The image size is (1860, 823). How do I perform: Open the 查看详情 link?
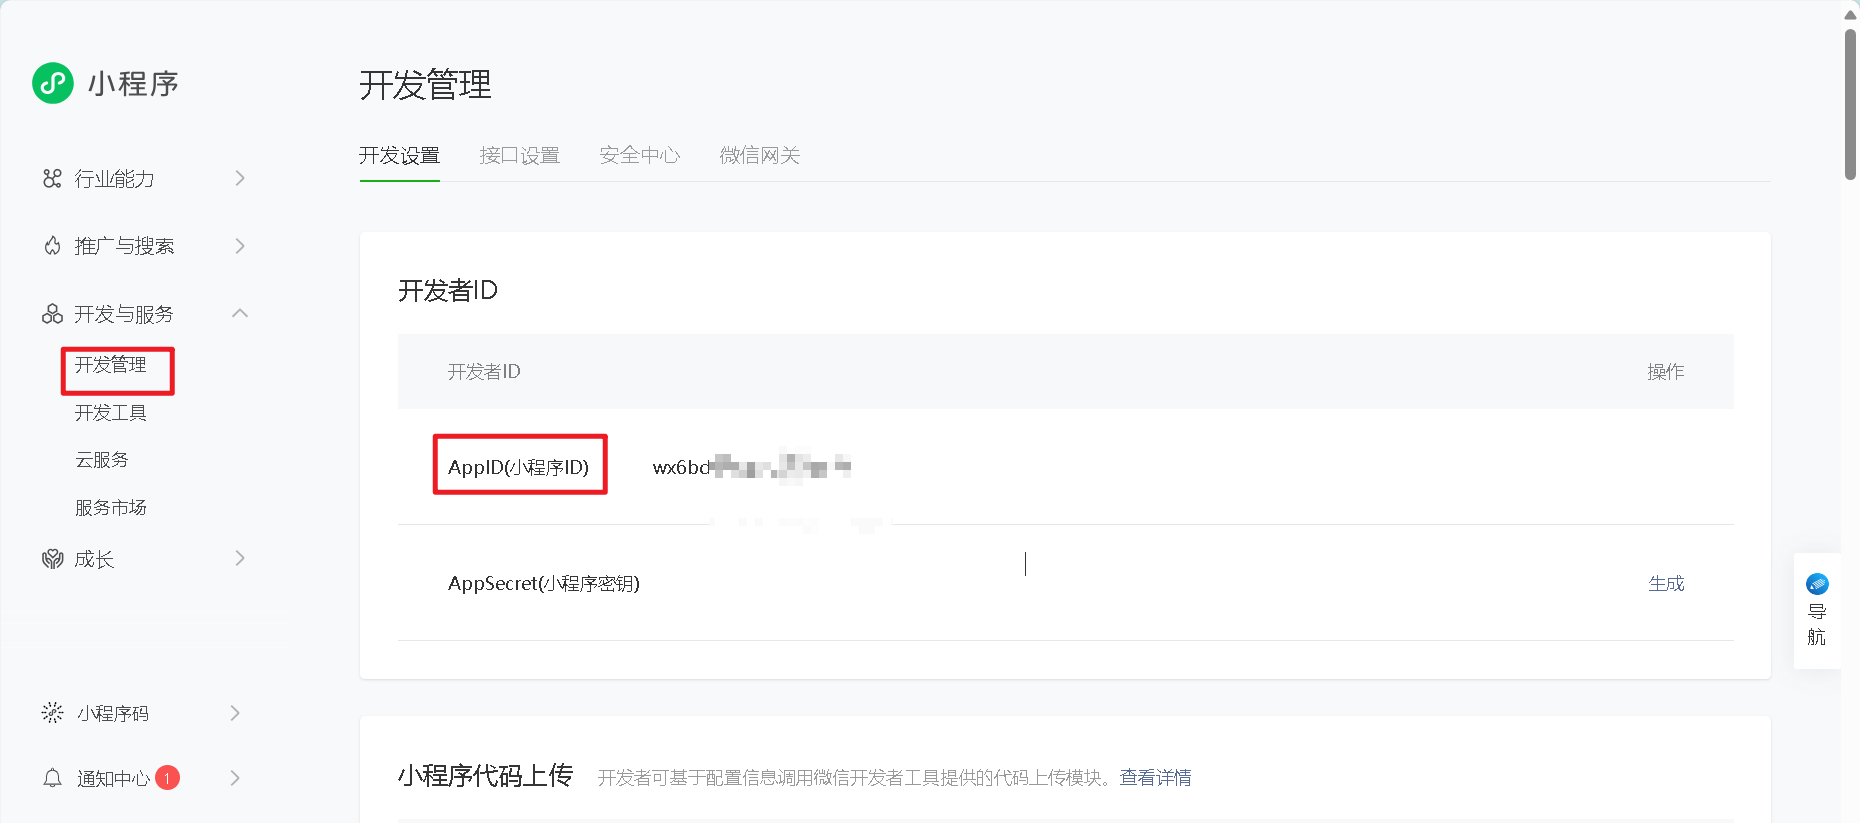click(x=1155, y=778)
